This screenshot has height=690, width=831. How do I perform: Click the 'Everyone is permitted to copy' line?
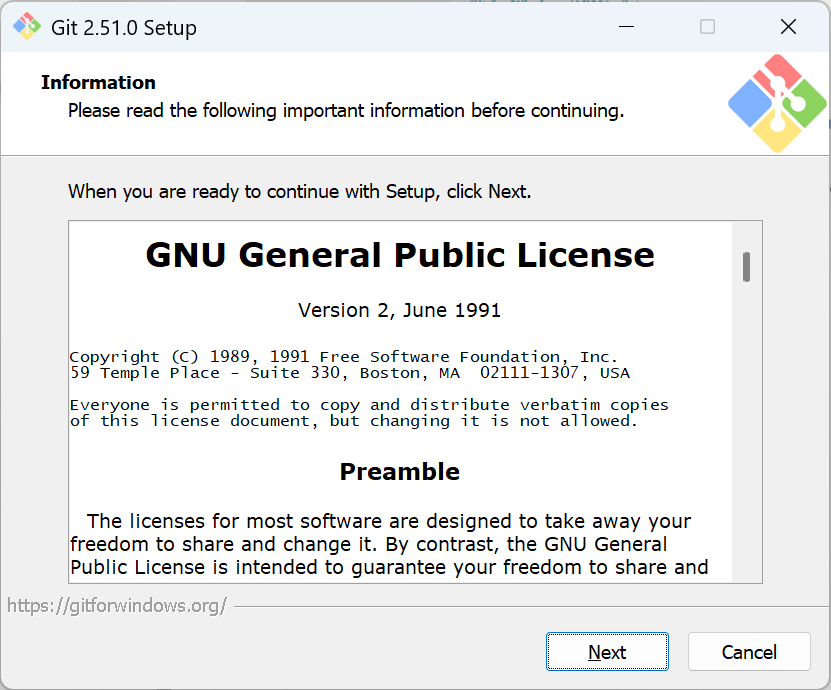(369, 405)
